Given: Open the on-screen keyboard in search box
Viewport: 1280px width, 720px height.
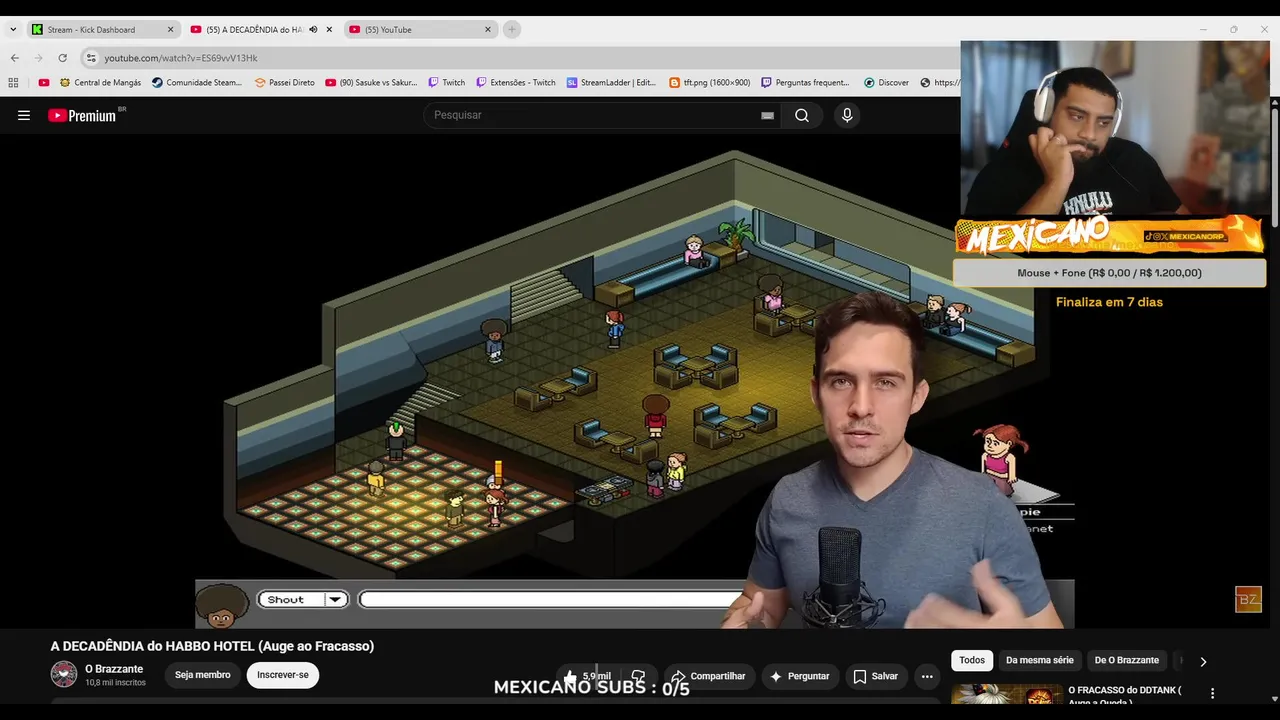Looking at the screenshot, I should (767, 116).
